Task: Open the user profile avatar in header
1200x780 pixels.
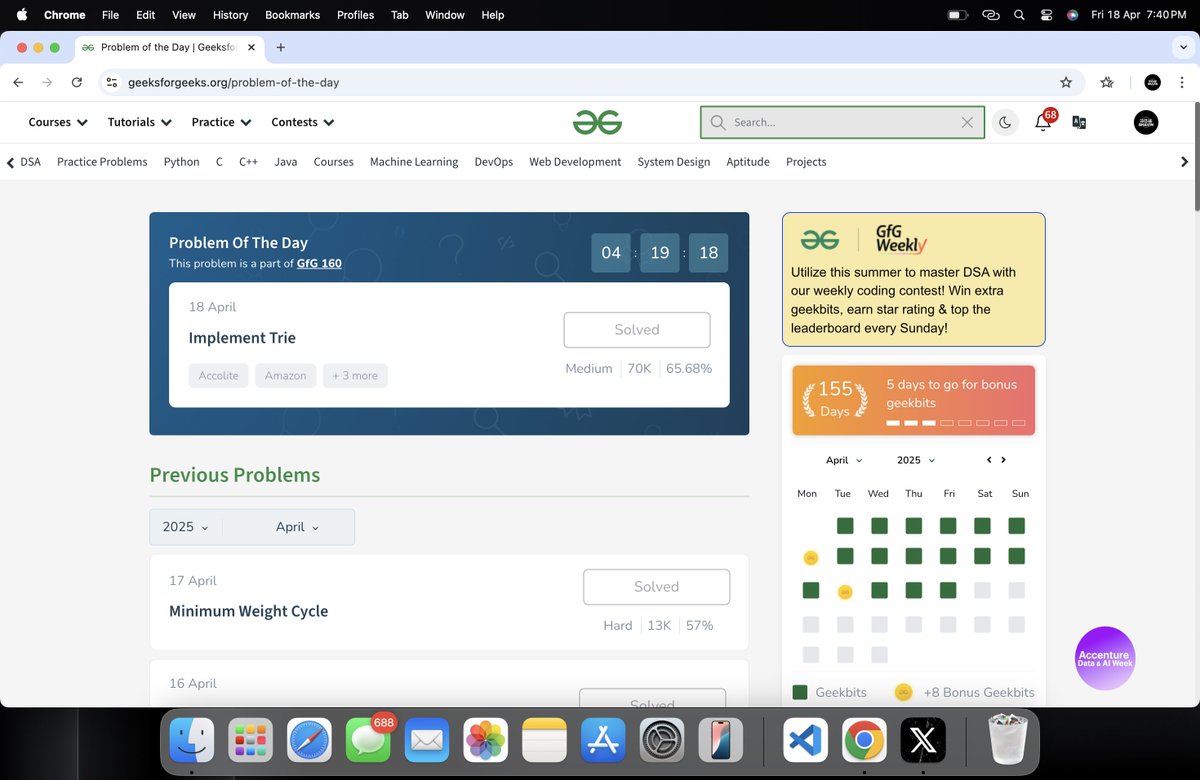Action: point(1146,122)
